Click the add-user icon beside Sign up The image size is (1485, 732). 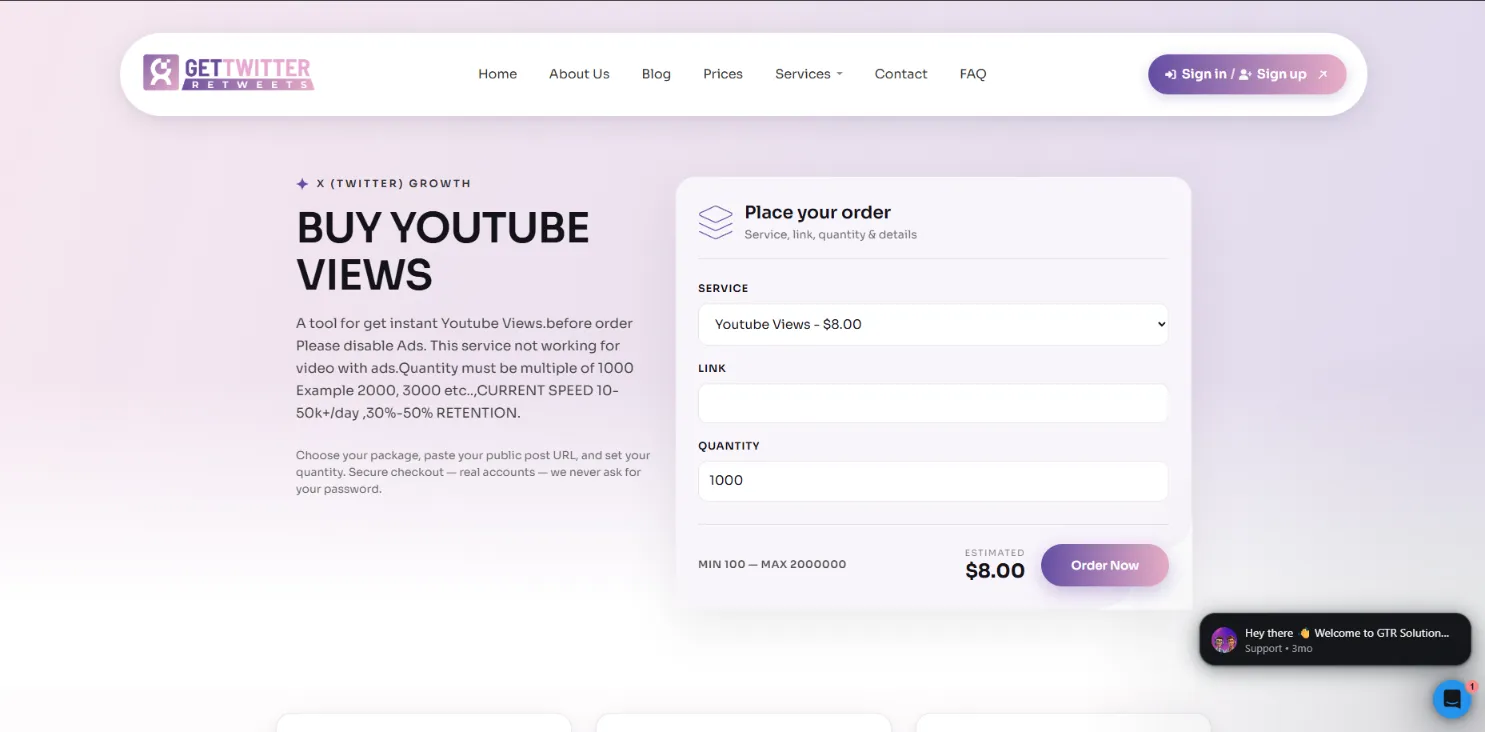pos(1243,73)
